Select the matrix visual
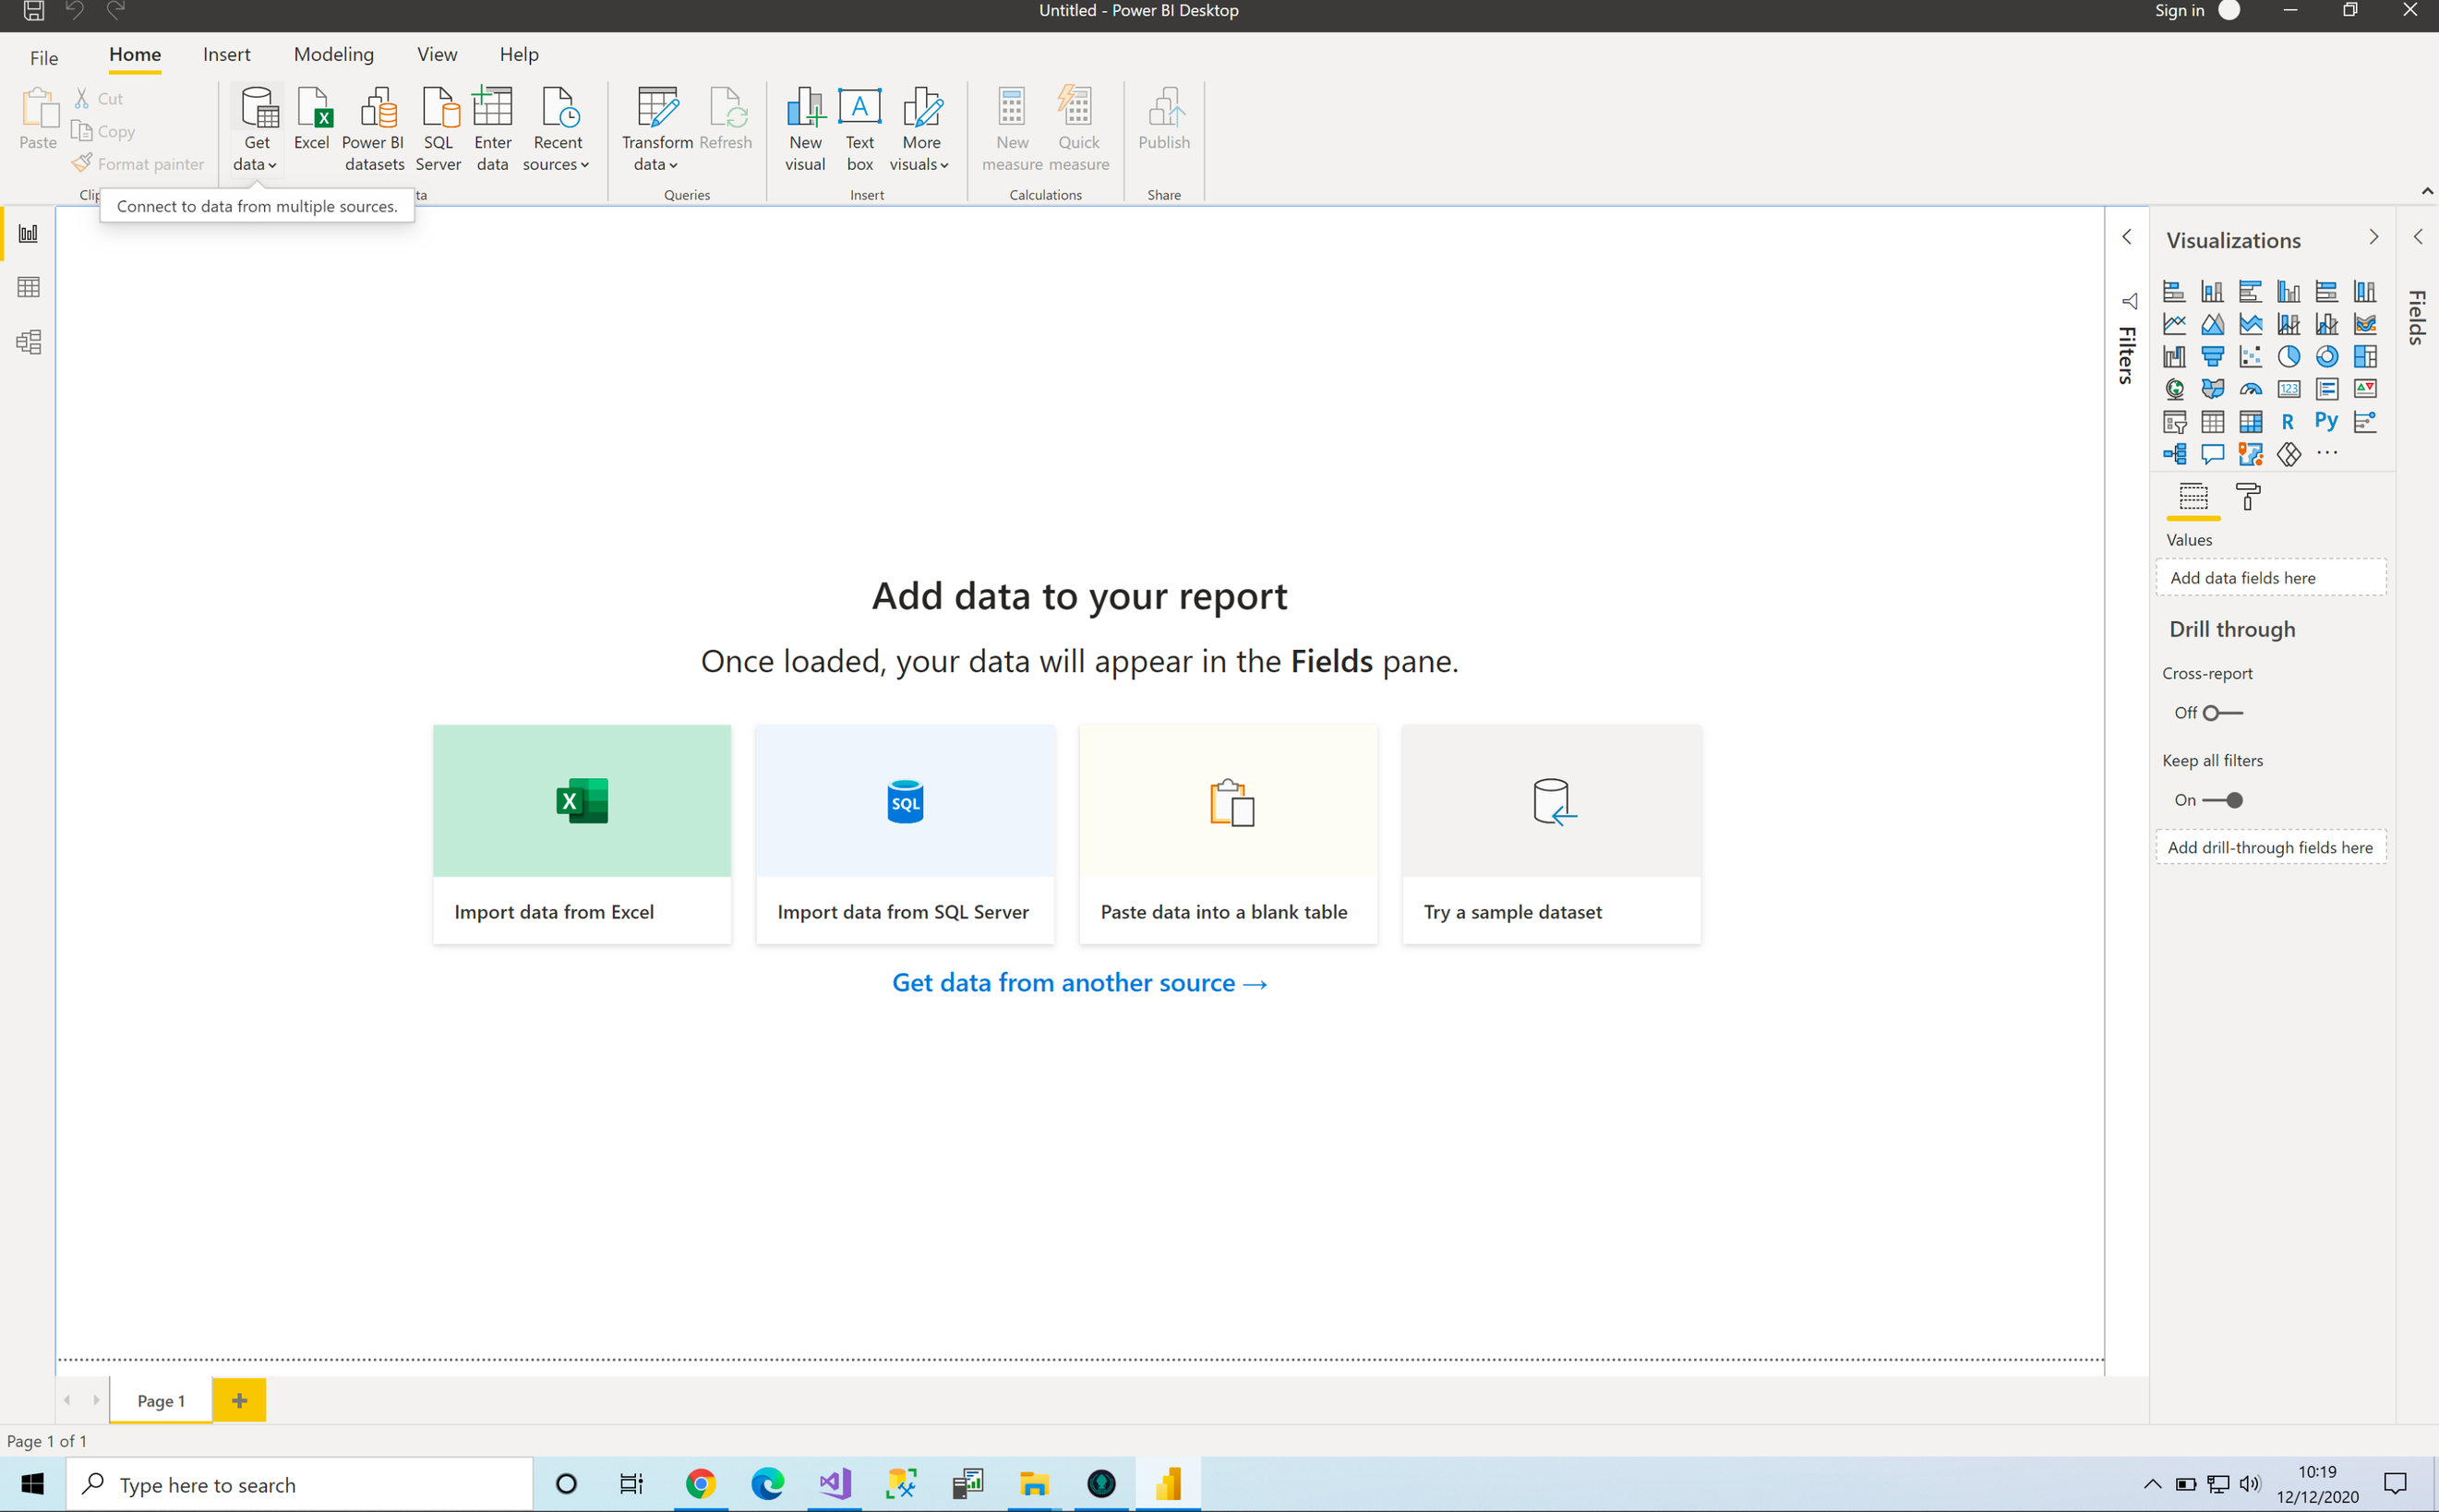The image size is (2439, 1512). (2250, 422)
